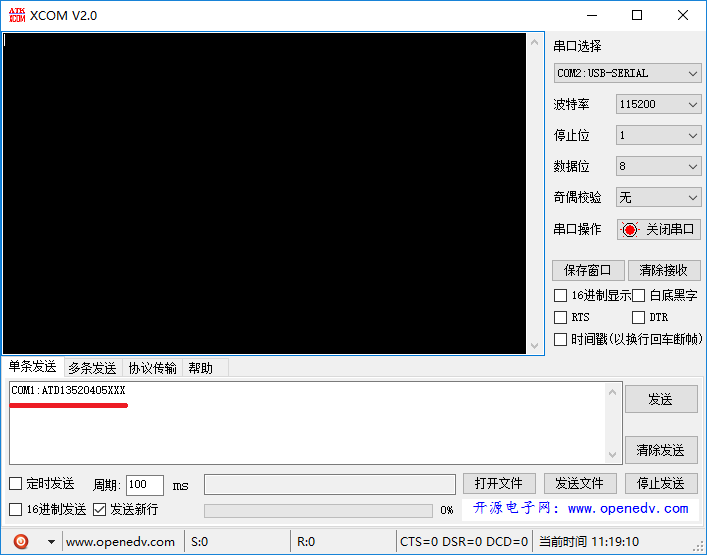Click the 保存窗口 button
707x555 pixels.
[x=588, y=271]
